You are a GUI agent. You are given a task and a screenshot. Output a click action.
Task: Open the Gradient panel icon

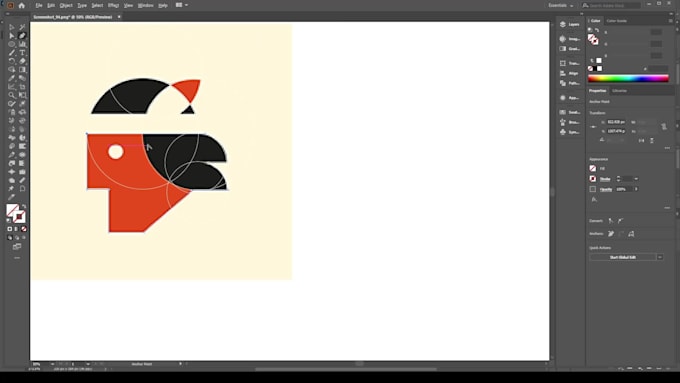click(x=563, y=49)
